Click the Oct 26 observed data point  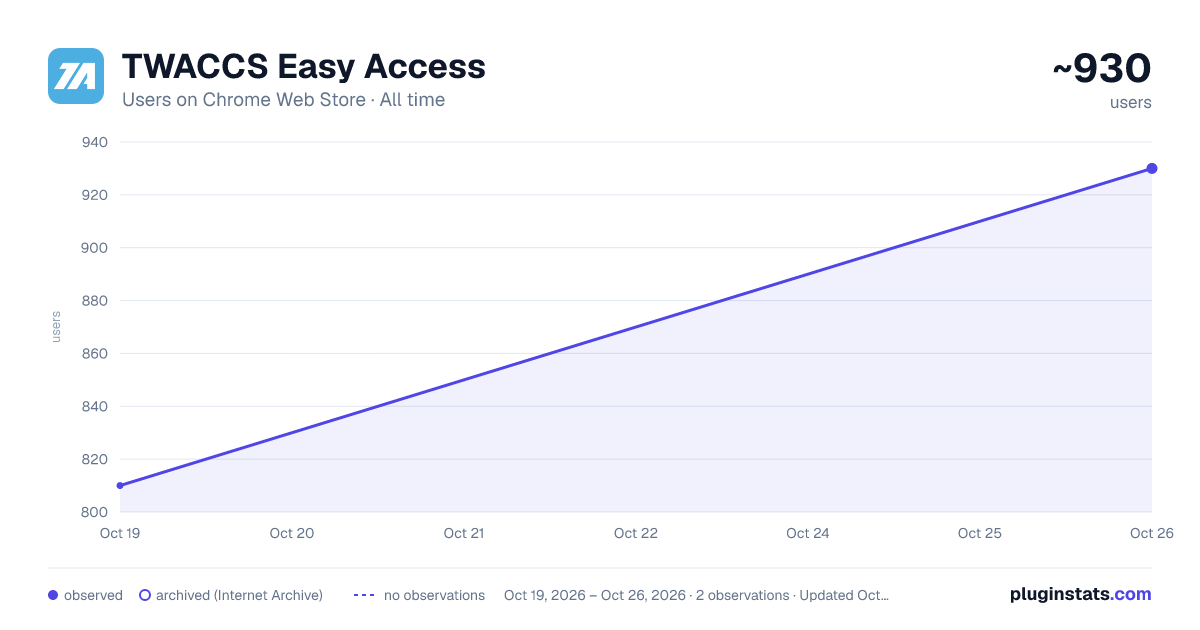(1152, 168)
